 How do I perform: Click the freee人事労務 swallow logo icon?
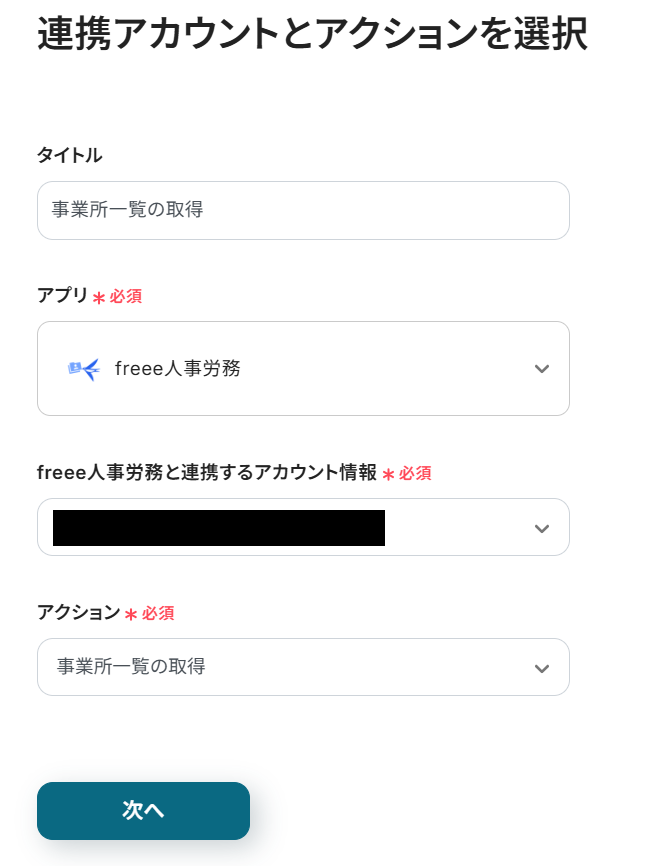[84, 369]
